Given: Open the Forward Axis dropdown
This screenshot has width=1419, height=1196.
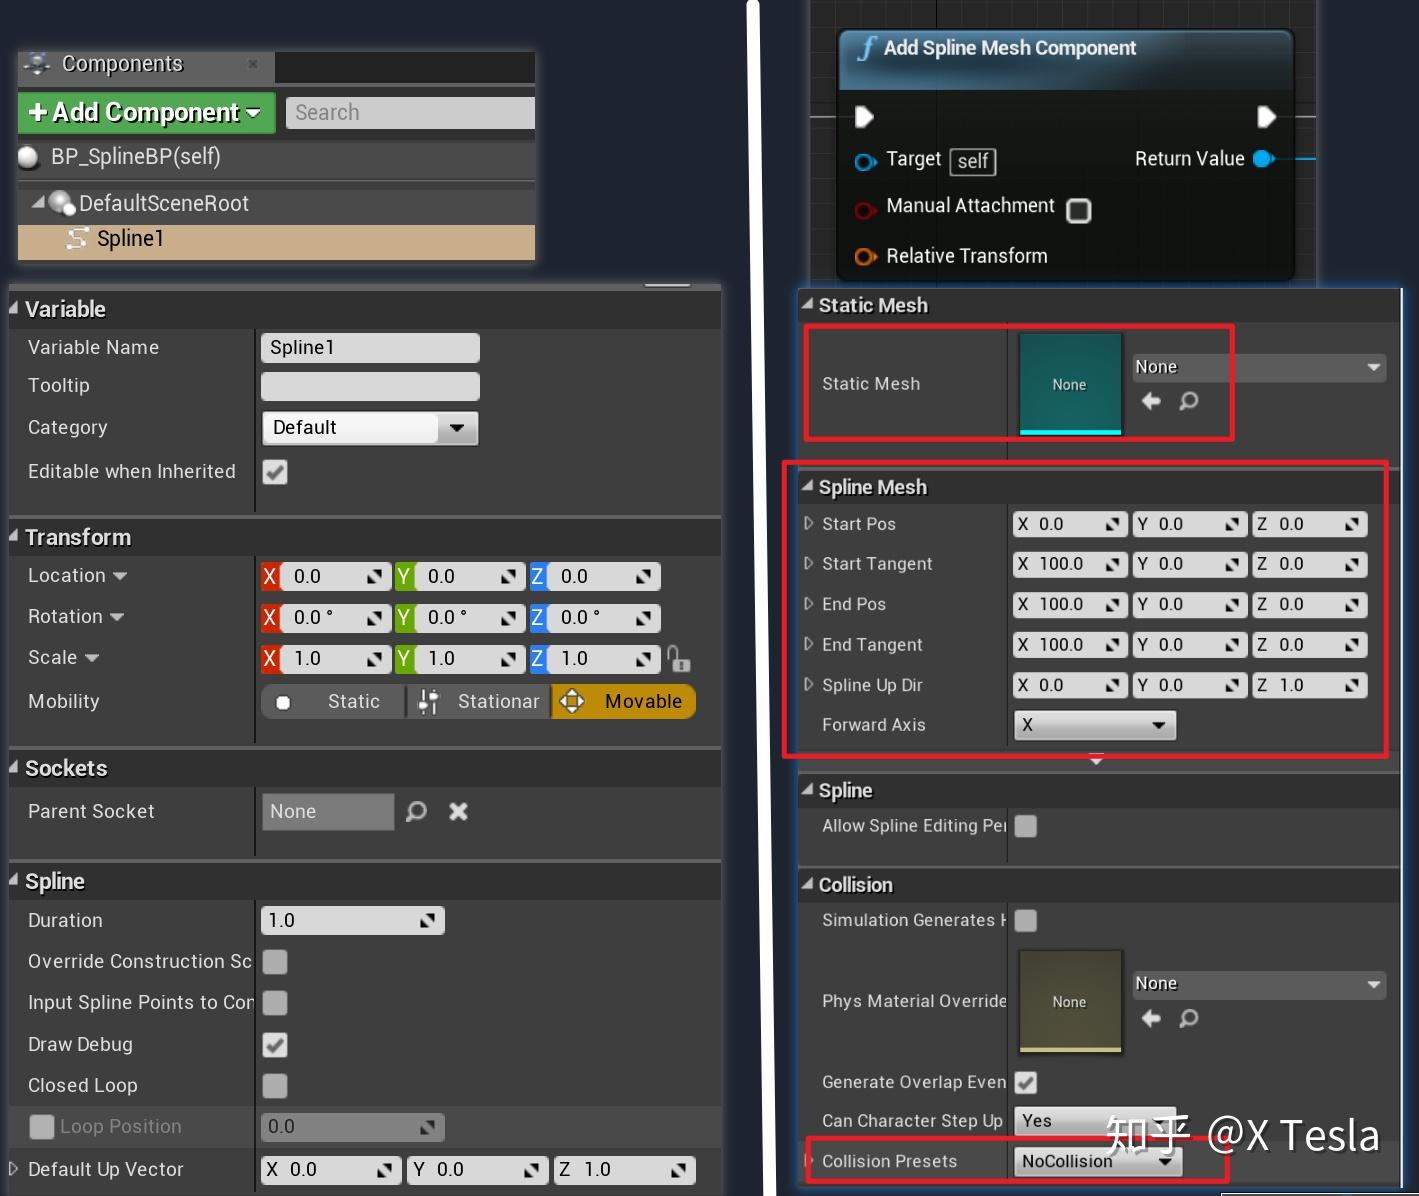Looking at the screenshot, I should pos(1094,725).
